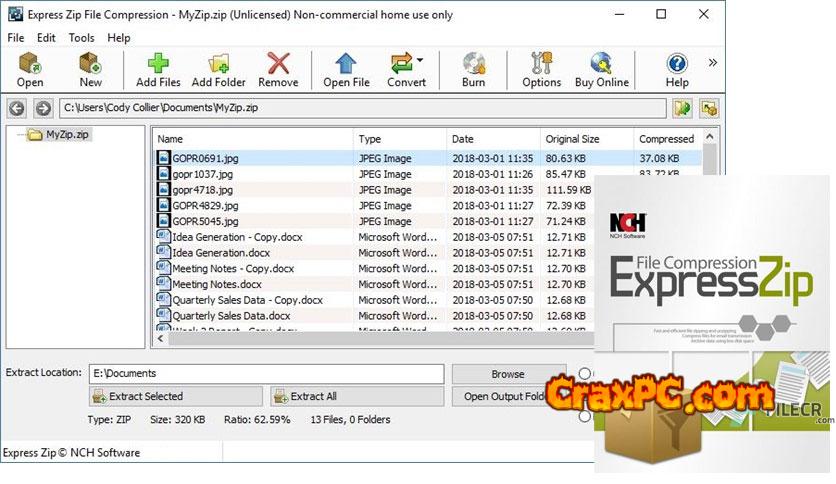Screen dimensions: 836x484
Task: Click the 37.08 KB compressed size cell
Action: point(660,158)
